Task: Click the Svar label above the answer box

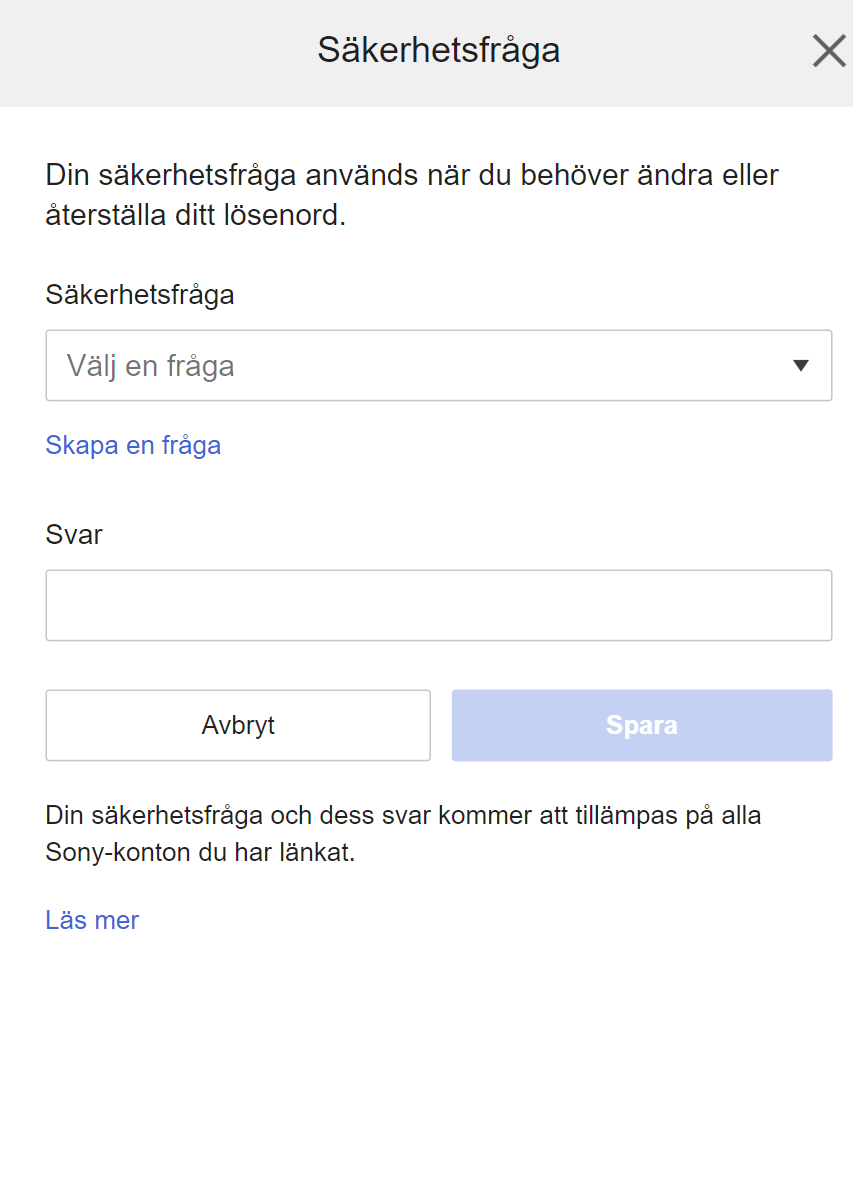Action: pos(73,535)
